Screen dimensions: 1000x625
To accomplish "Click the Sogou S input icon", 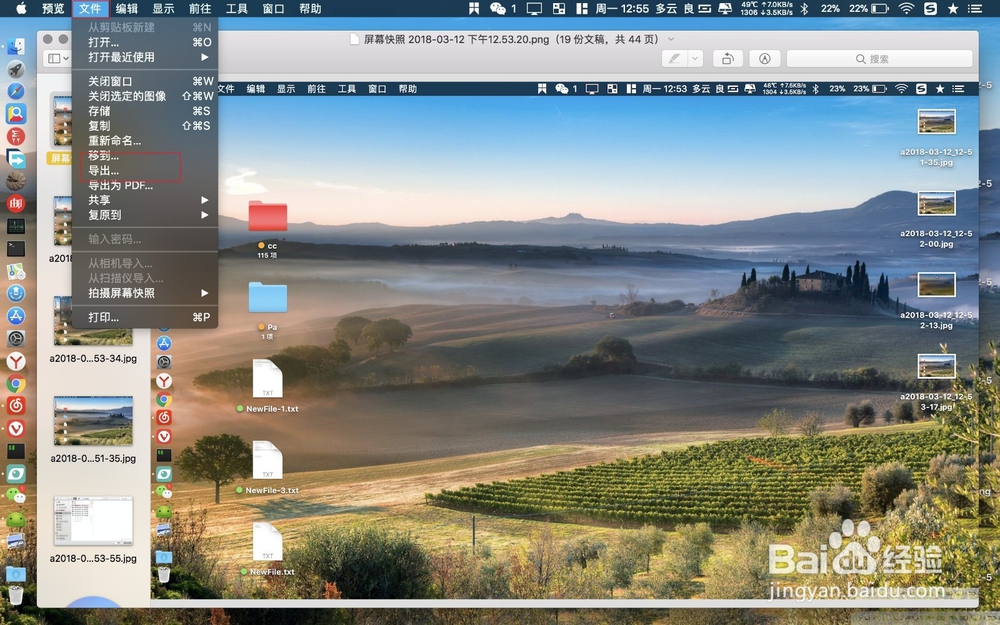I will 930,8.
